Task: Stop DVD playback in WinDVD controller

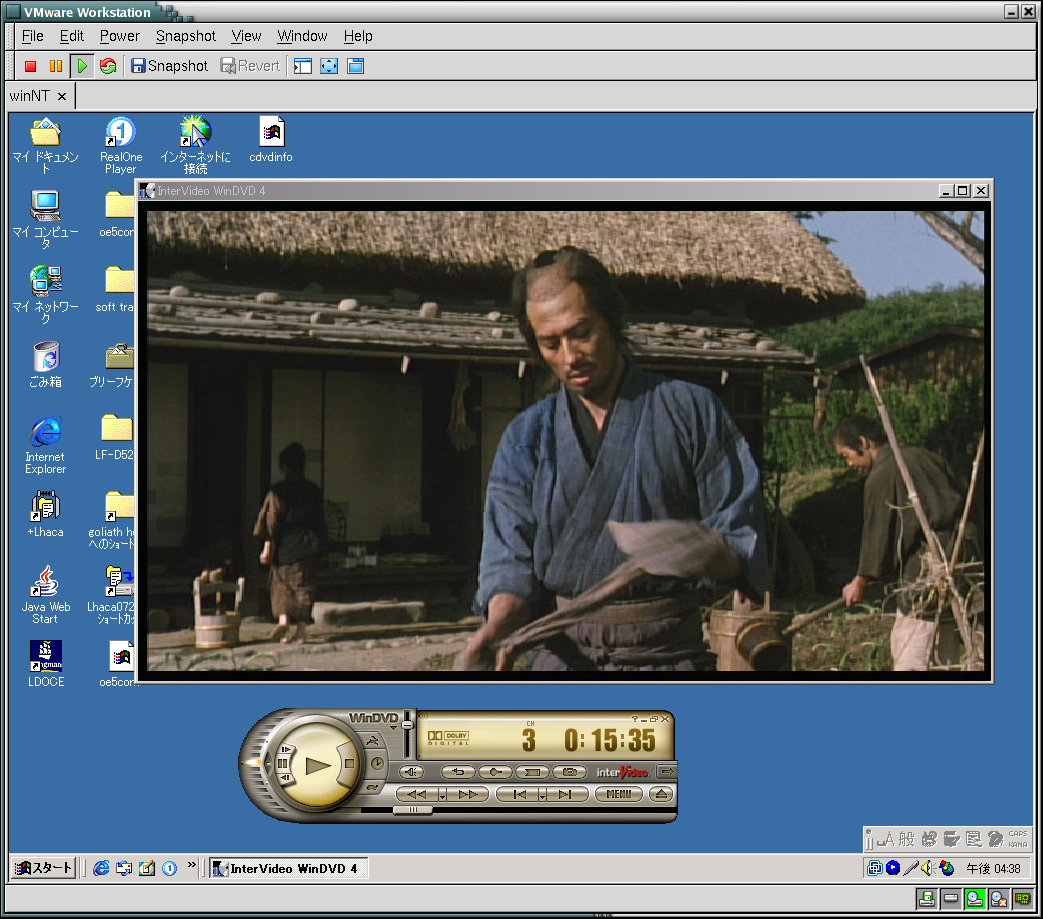Action: [x=349, y=763]
